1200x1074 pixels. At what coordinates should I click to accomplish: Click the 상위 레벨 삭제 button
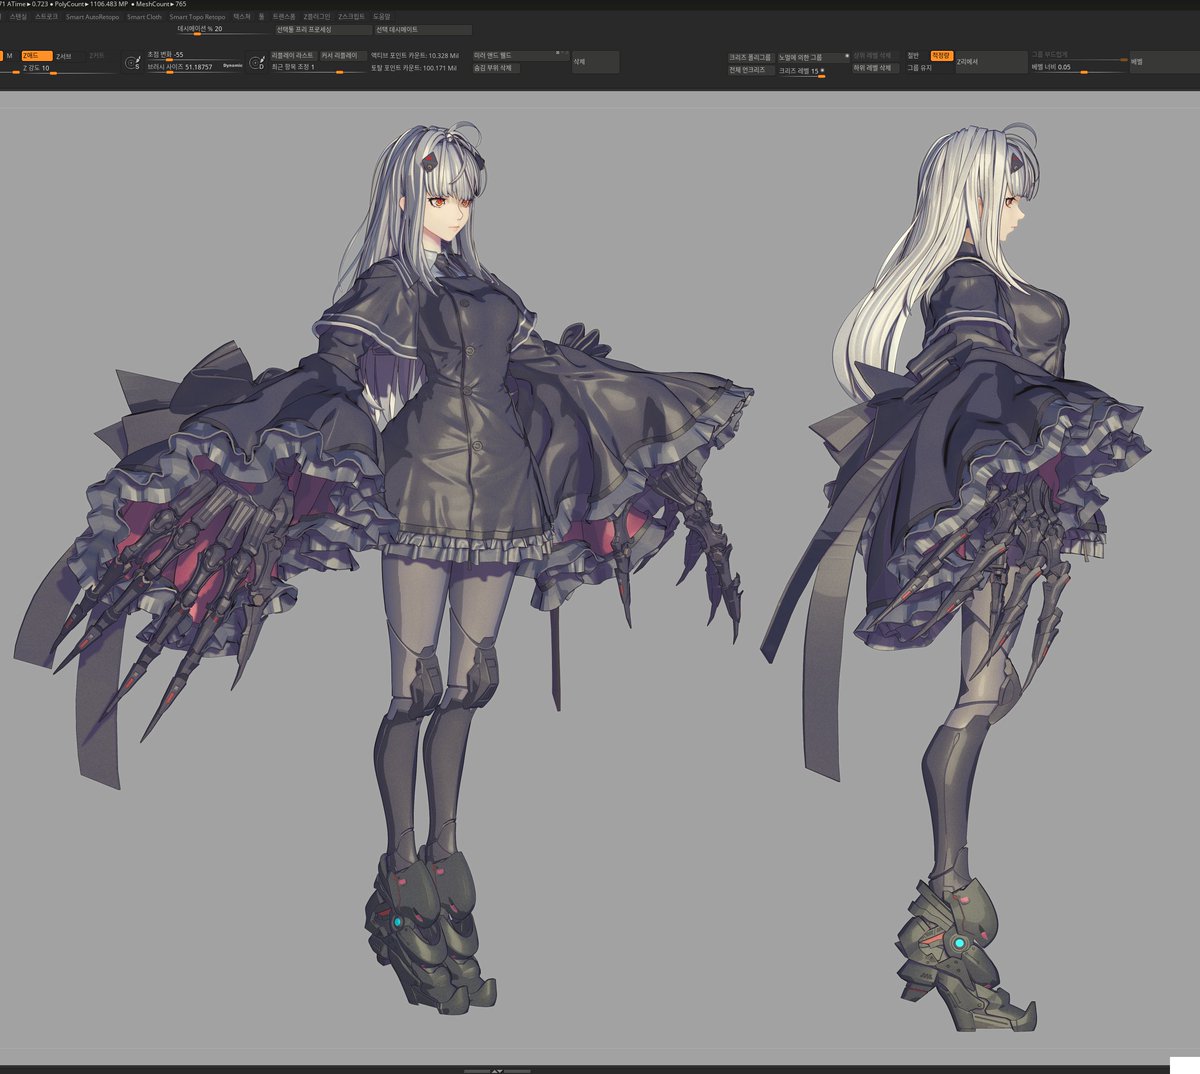pyautogui.click(x=875, y=56)
